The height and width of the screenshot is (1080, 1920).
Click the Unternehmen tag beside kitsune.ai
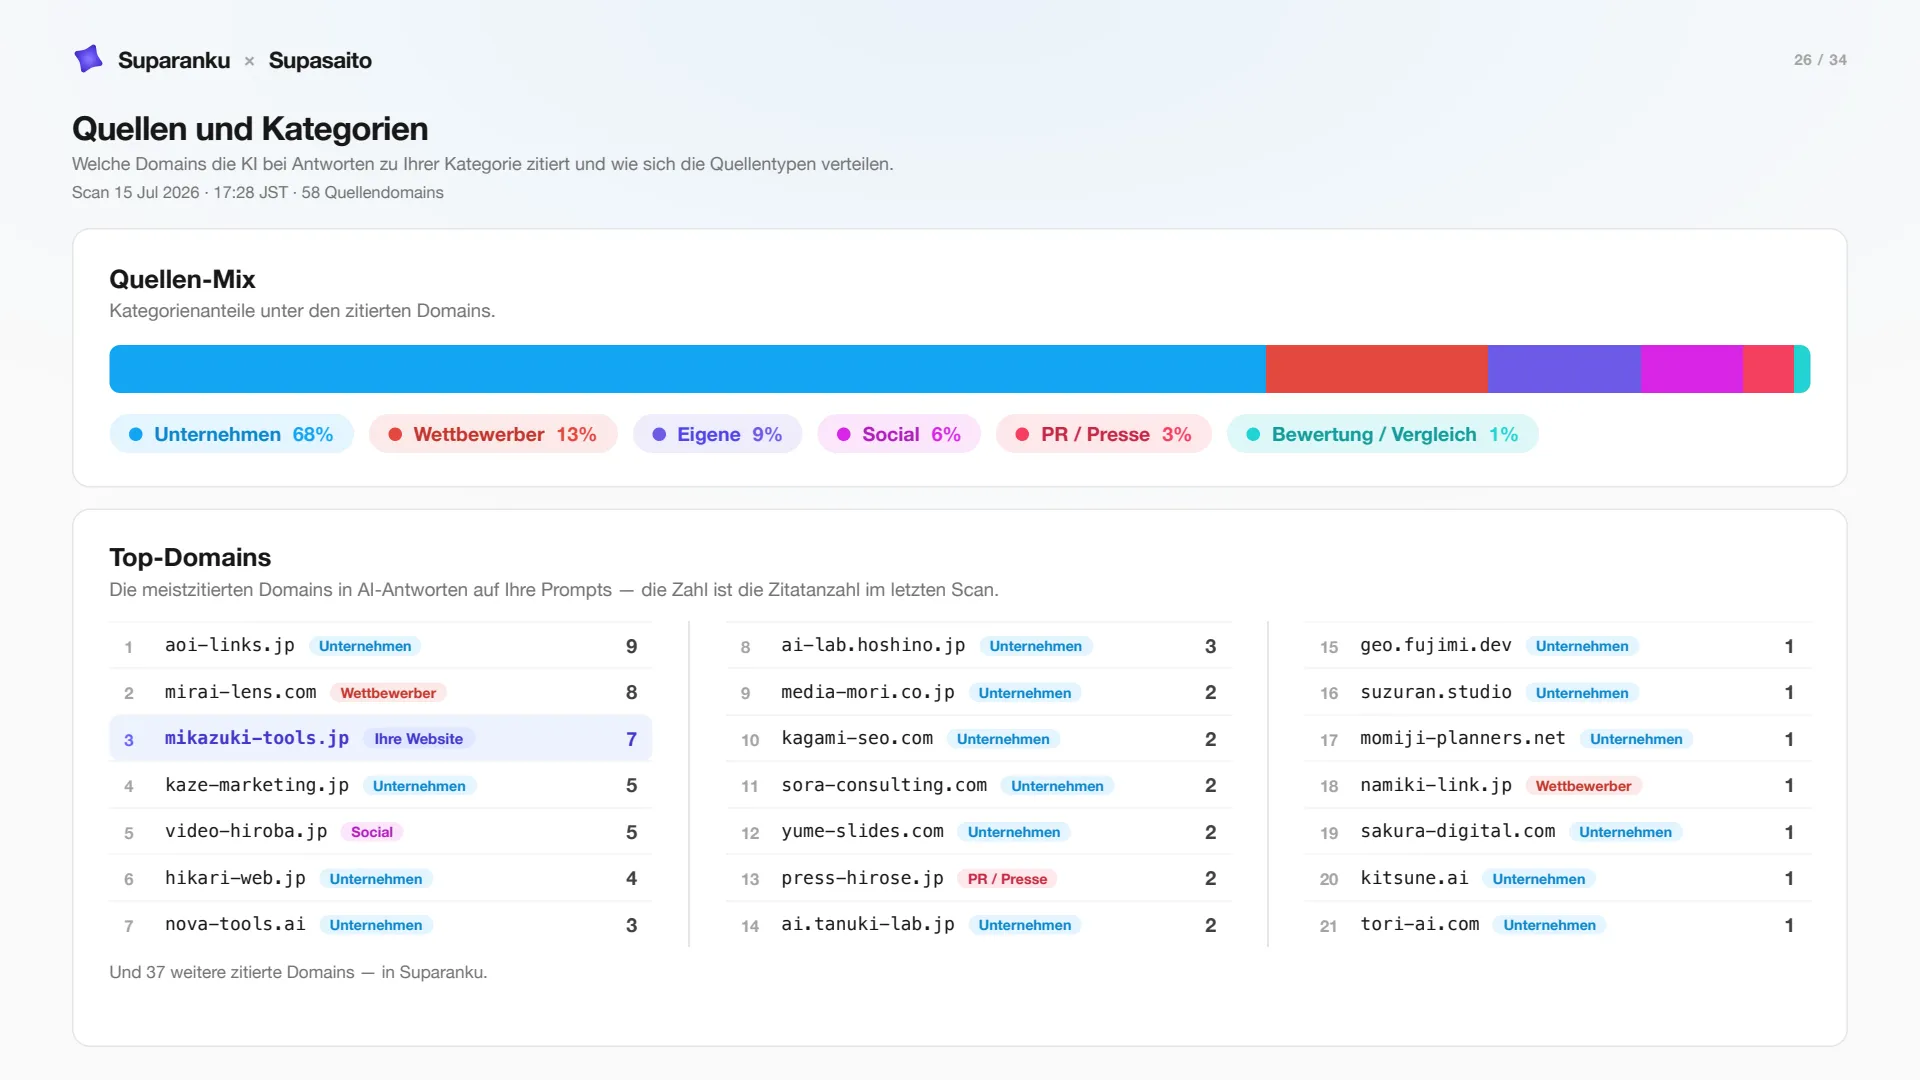tap(1538, 879)
